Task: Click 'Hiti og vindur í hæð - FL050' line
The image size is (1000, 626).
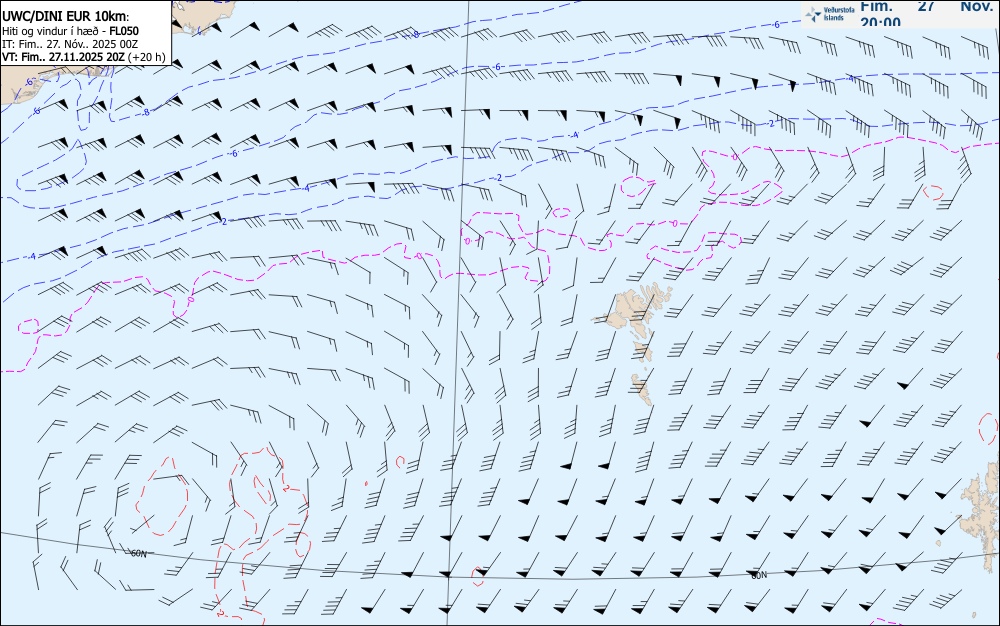Action: point(70,31)
